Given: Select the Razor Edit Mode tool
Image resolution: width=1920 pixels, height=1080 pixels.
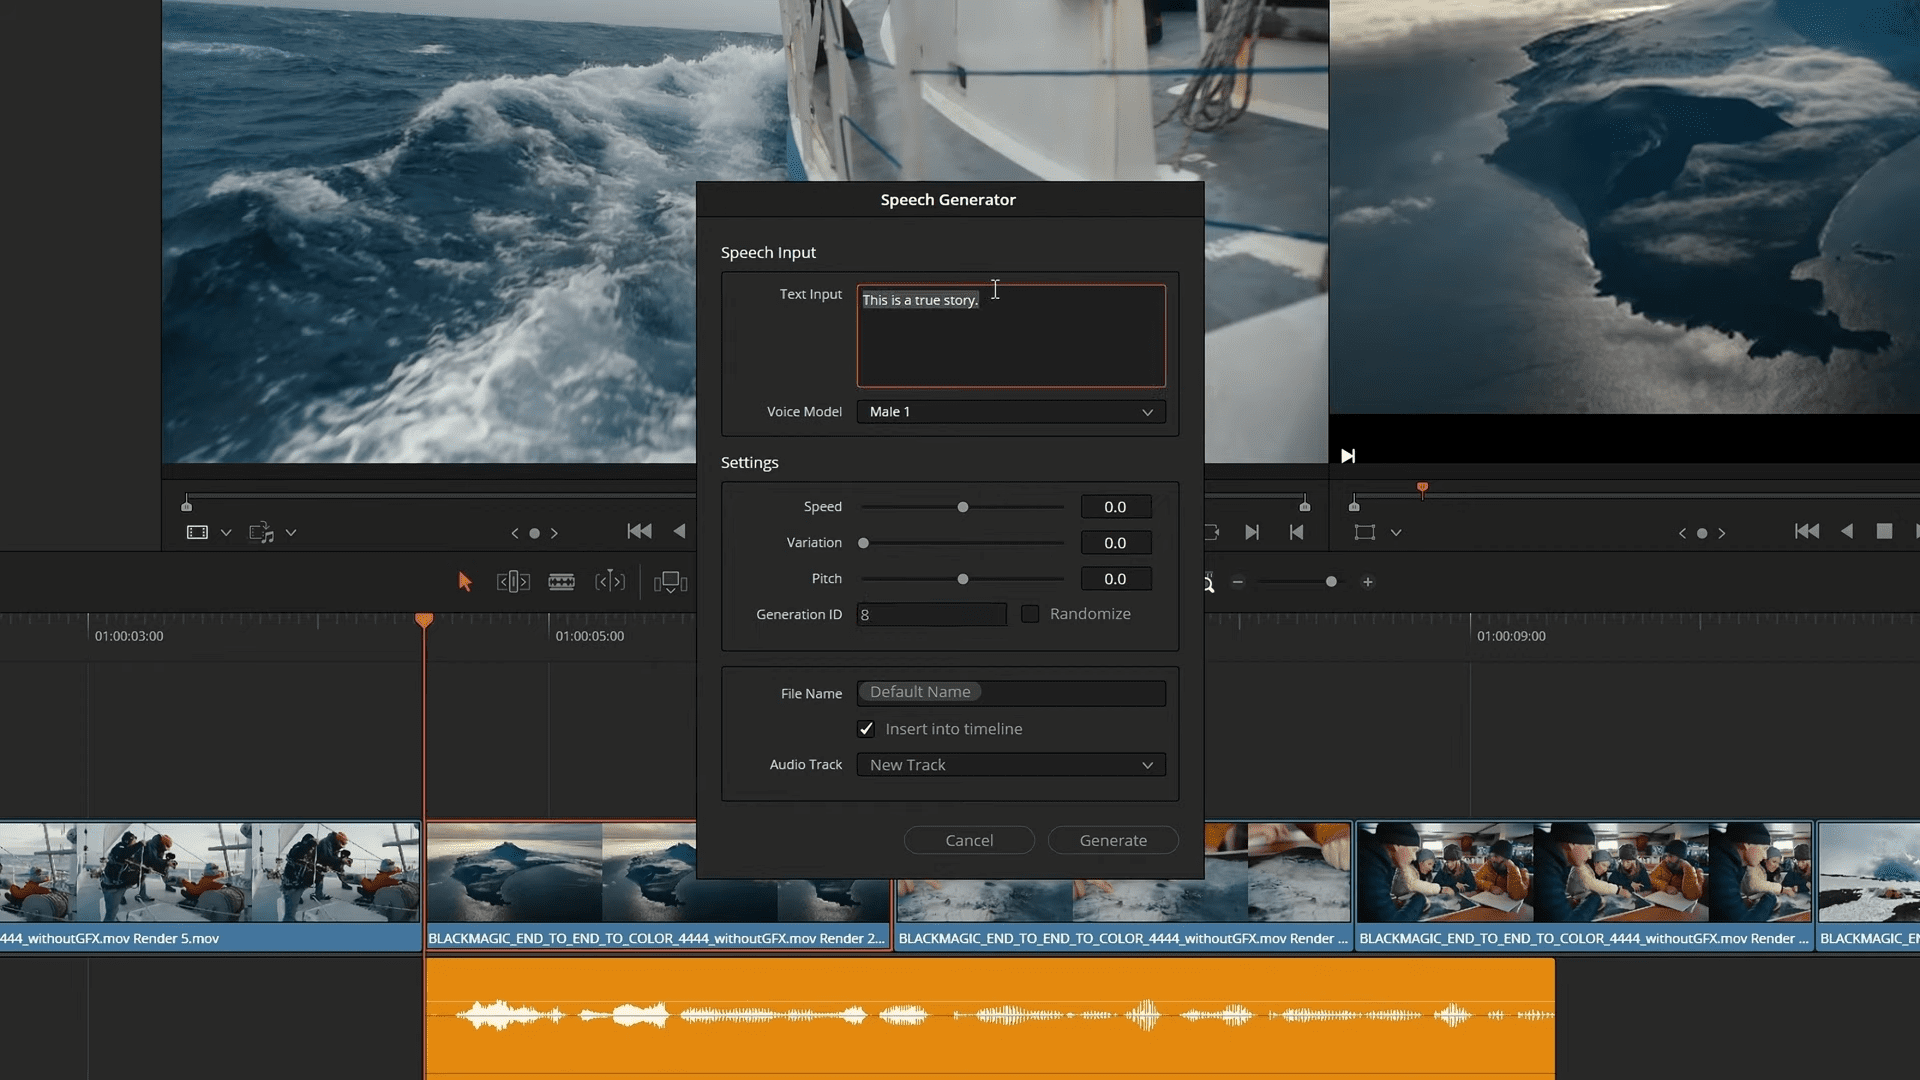Looking at the screenshot, I should [561, 581].
